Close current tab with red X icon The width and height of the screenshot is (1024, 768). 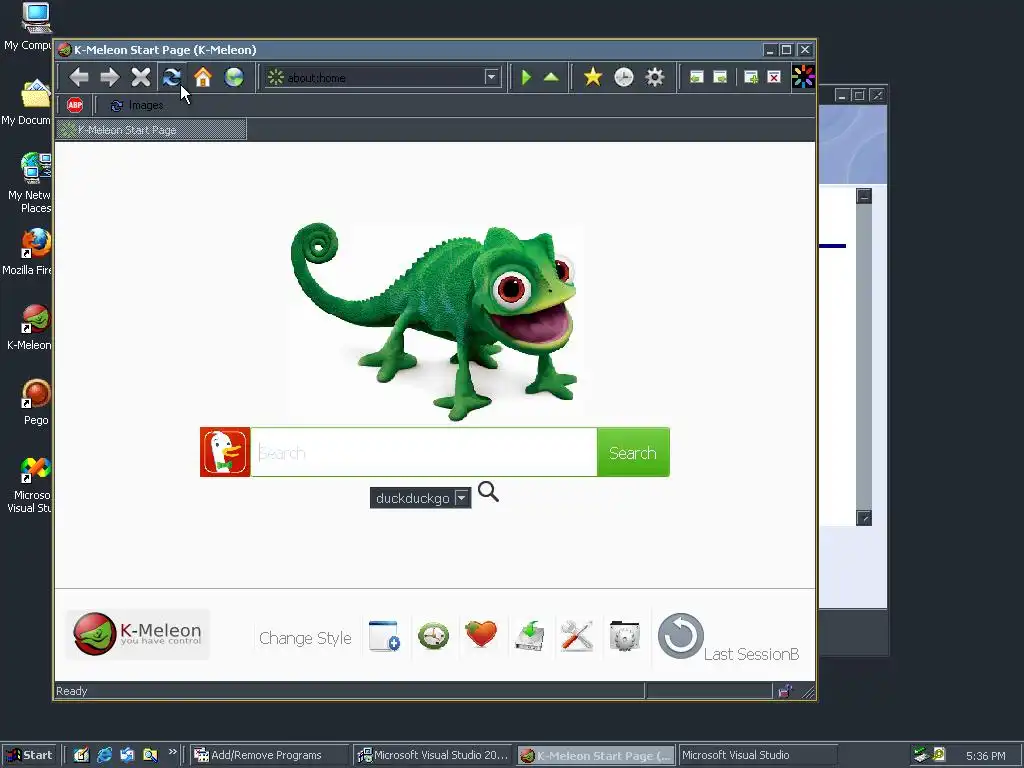coord(774,77)
